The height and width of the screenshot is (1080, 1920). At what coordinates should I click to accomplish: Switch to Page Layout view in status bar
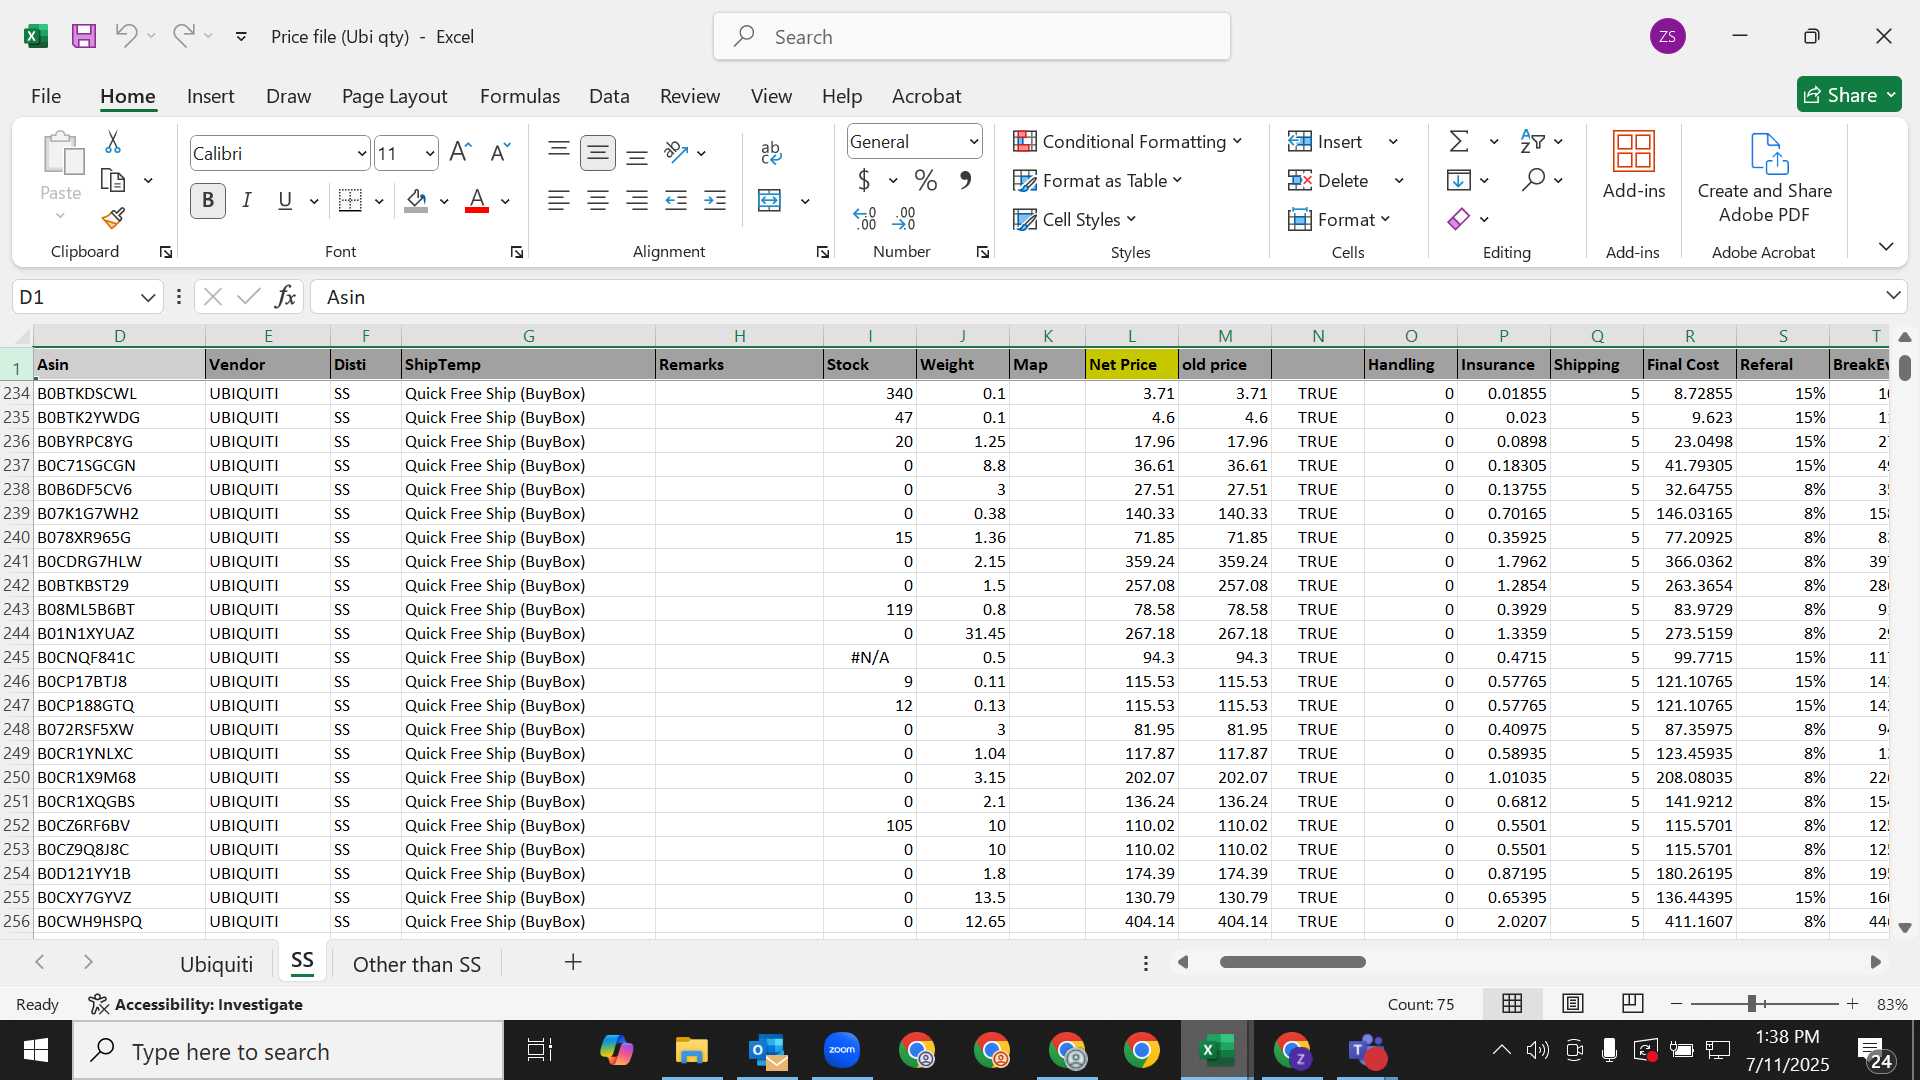click(1573, 1004)
